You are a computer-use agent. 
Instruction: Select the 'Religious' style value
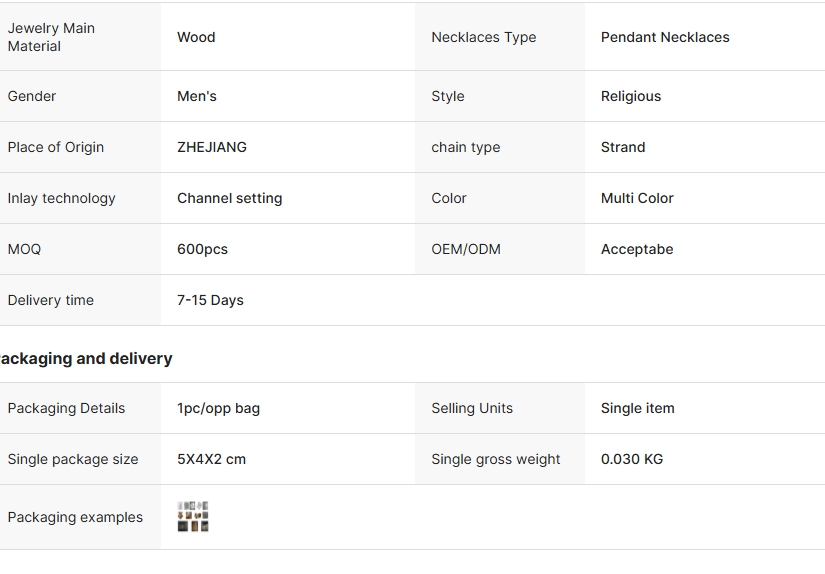pyautogui.click(x=631, y=96)
